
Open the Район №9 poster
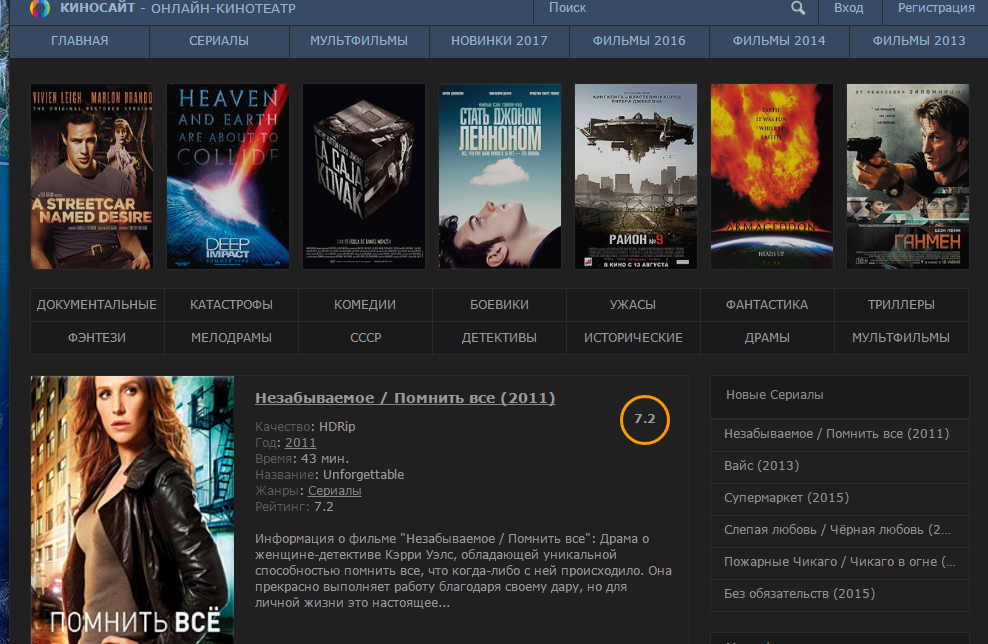pyautogui.click(x=636, y=176)
